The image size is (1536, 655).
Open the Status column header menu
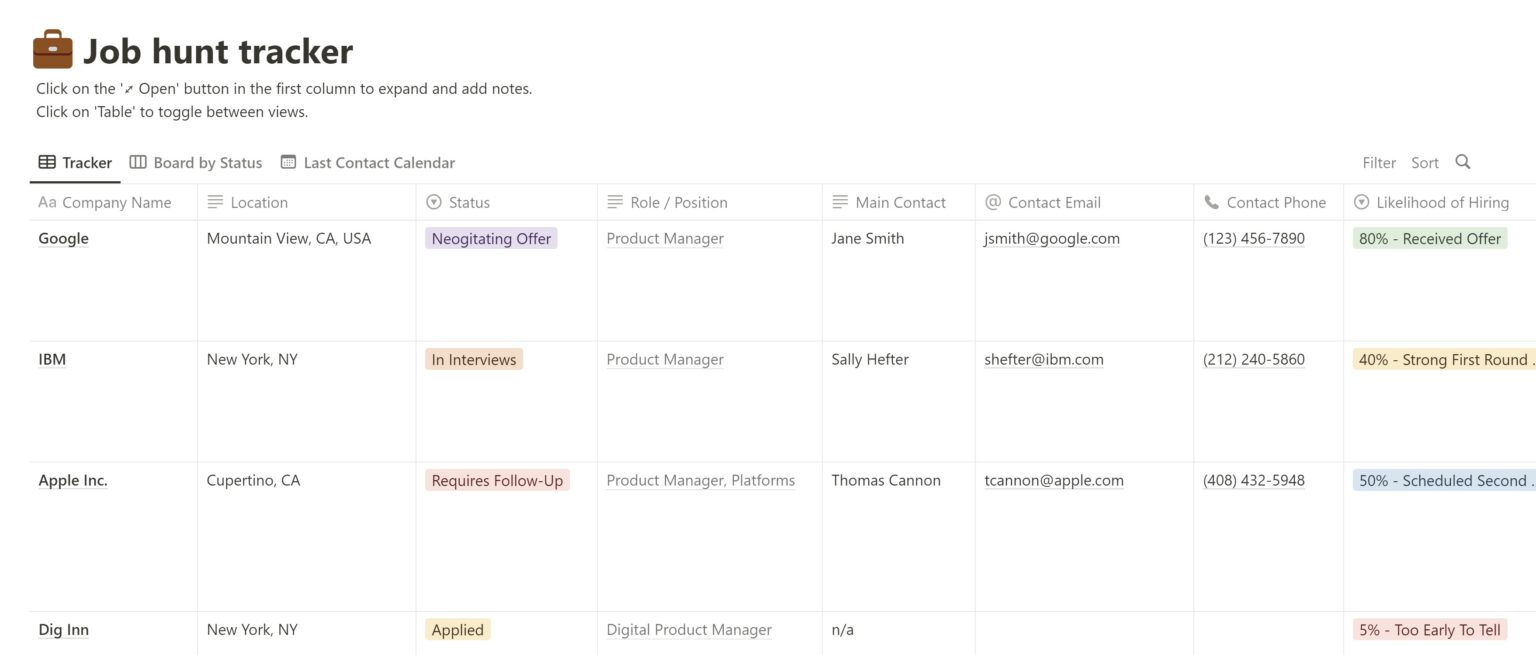coord(470,202)
